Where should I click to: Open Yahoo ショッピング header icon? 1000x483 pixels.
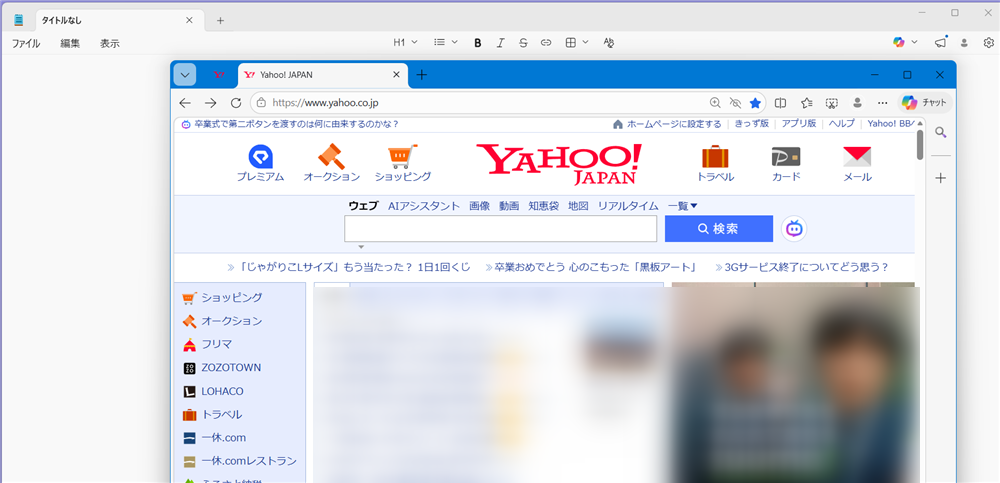coord(403,163)
